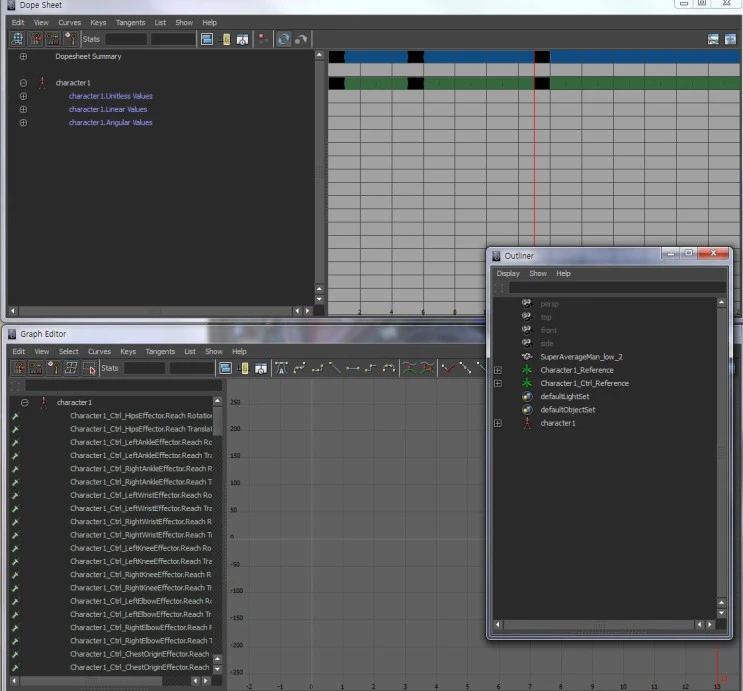Toggle pin on Character1_Ctrl_LeftAnkleEffector first channel
The width and height of the screenshot is (743, 691).
[x=15, y=442]
